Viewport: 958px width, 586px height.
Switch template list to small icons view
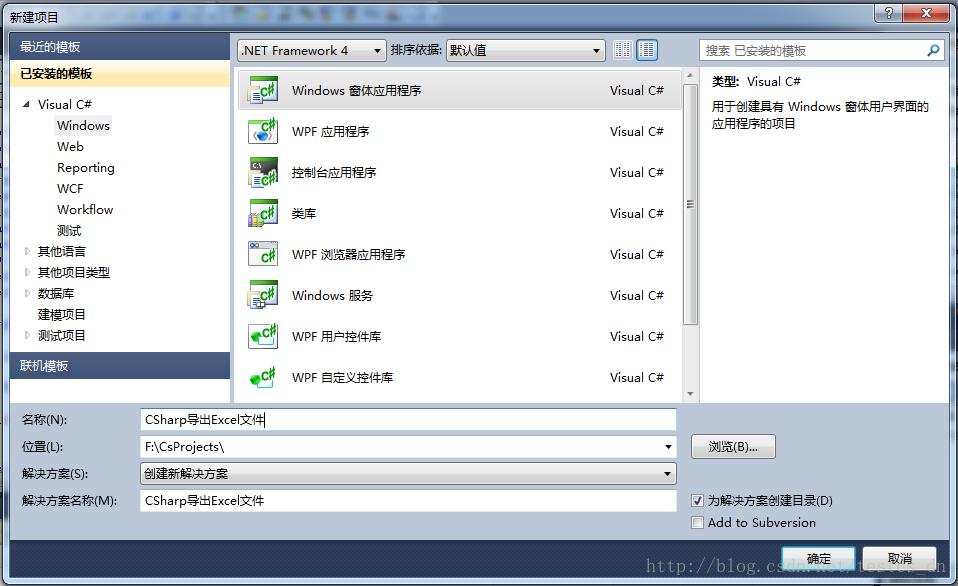pos(623,50)
